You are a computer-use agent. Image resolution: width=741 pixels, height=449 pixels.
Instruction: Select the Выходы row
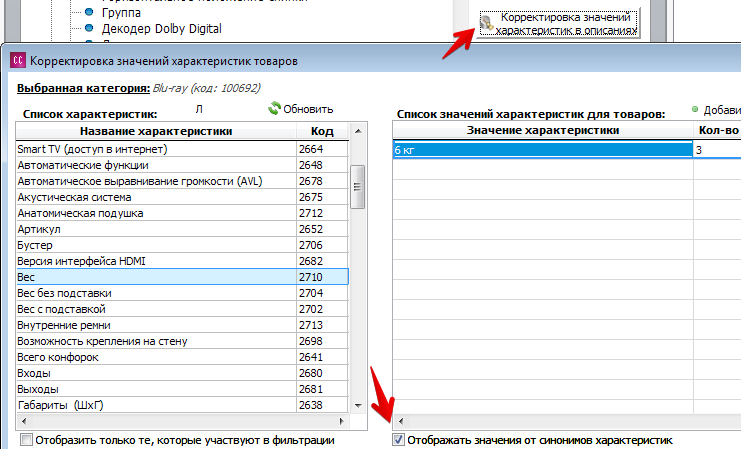click(x=182, y=389)
